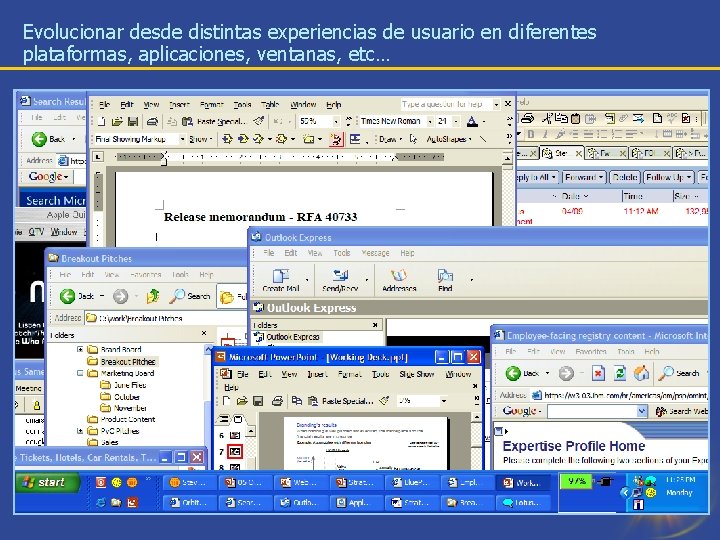
Task: Expand the Brand Board folder in tree
Action: point(80,349)
